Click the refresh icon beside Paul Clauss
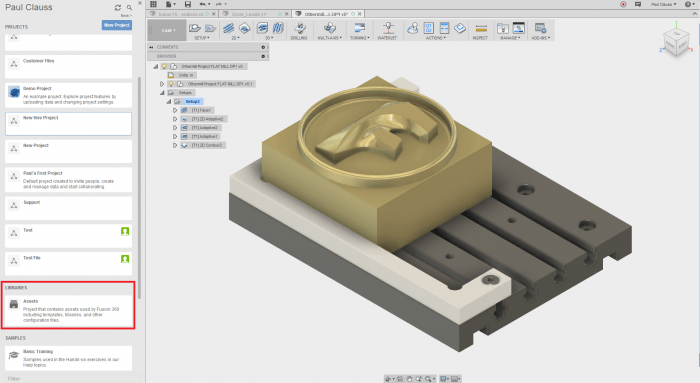The width and height of the screenshot is (700, 383). (118, 8)
